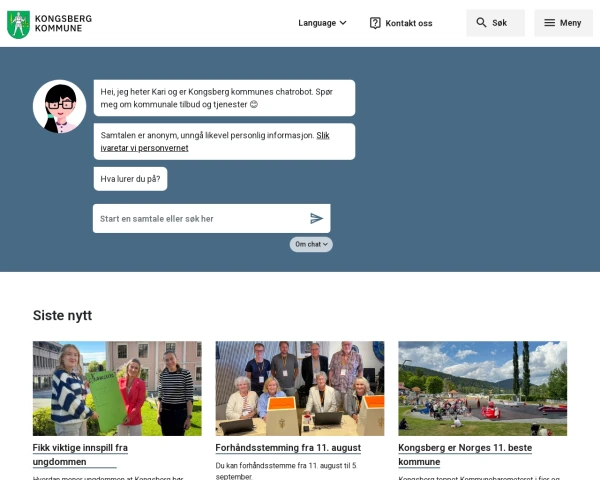
Task: Click the Kongsberg Kommune coat of arms logo
Action: pyautogui.click(x=18, y=24)
